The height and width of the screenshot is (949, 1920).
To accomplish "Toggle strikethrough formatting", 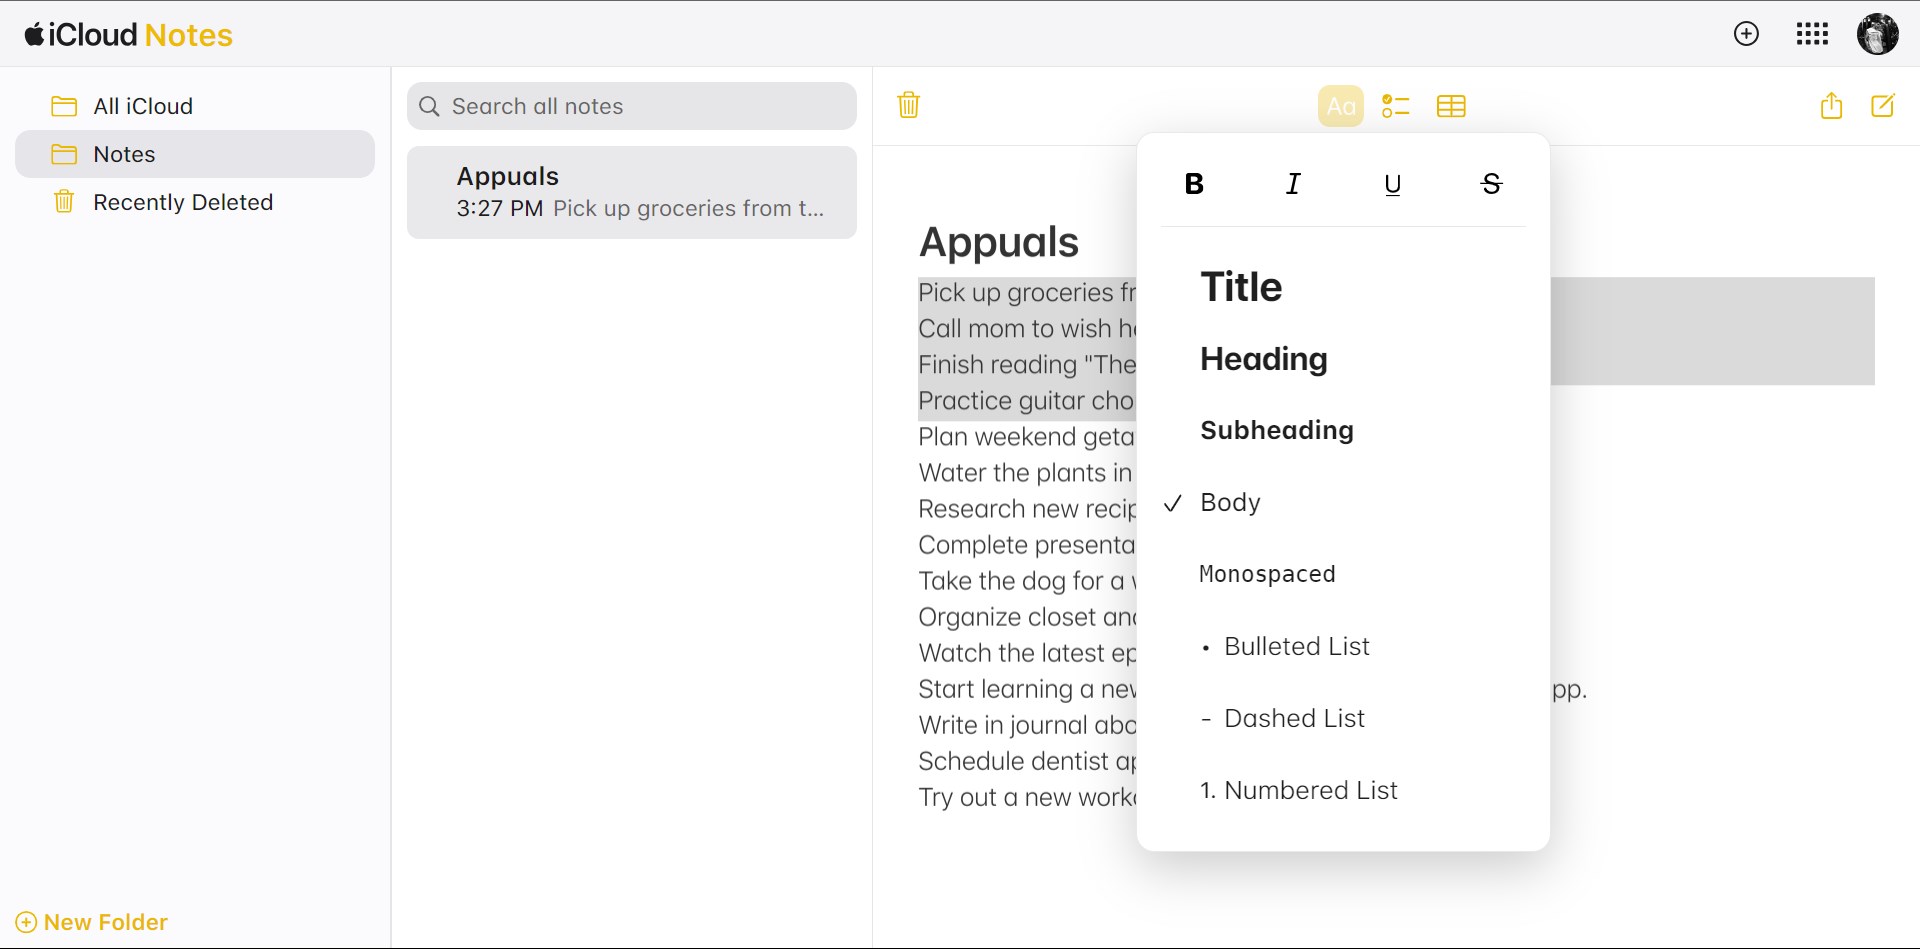I will click(x=1491, y=184).
